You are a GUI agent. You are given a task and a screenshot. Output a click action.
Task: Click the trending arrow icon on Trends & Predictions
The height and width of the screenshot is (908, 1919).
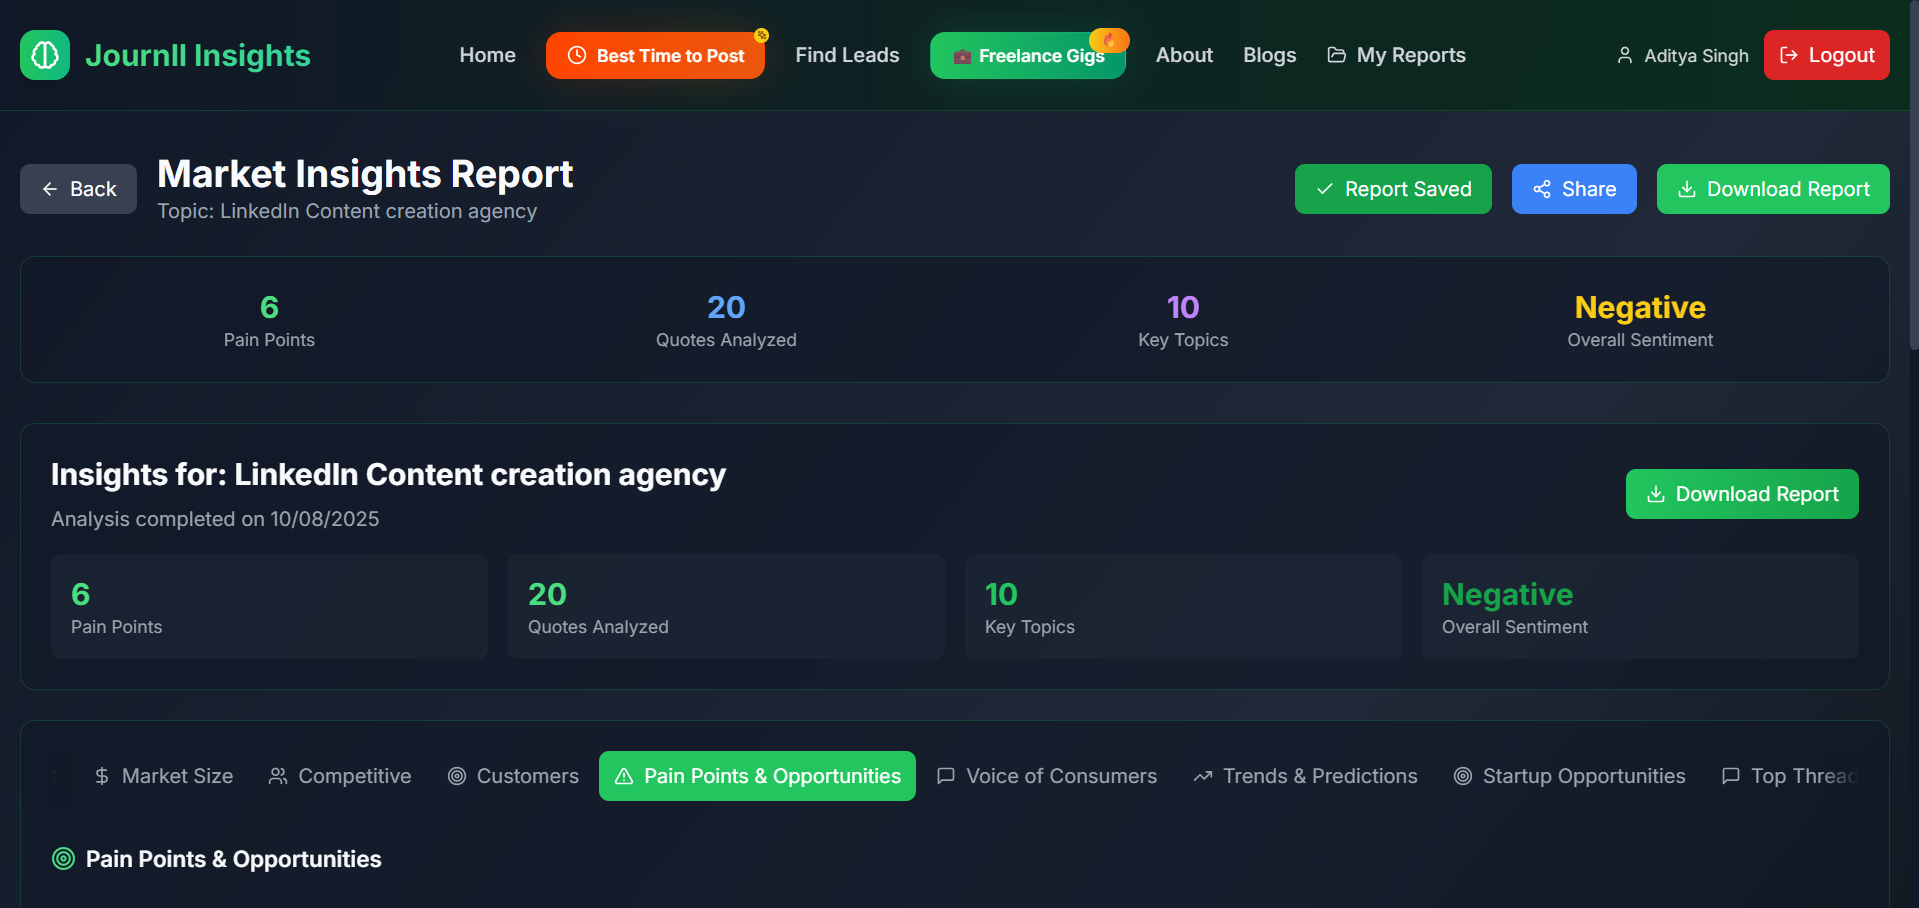pyautogui.click(x=1203, y=776)
